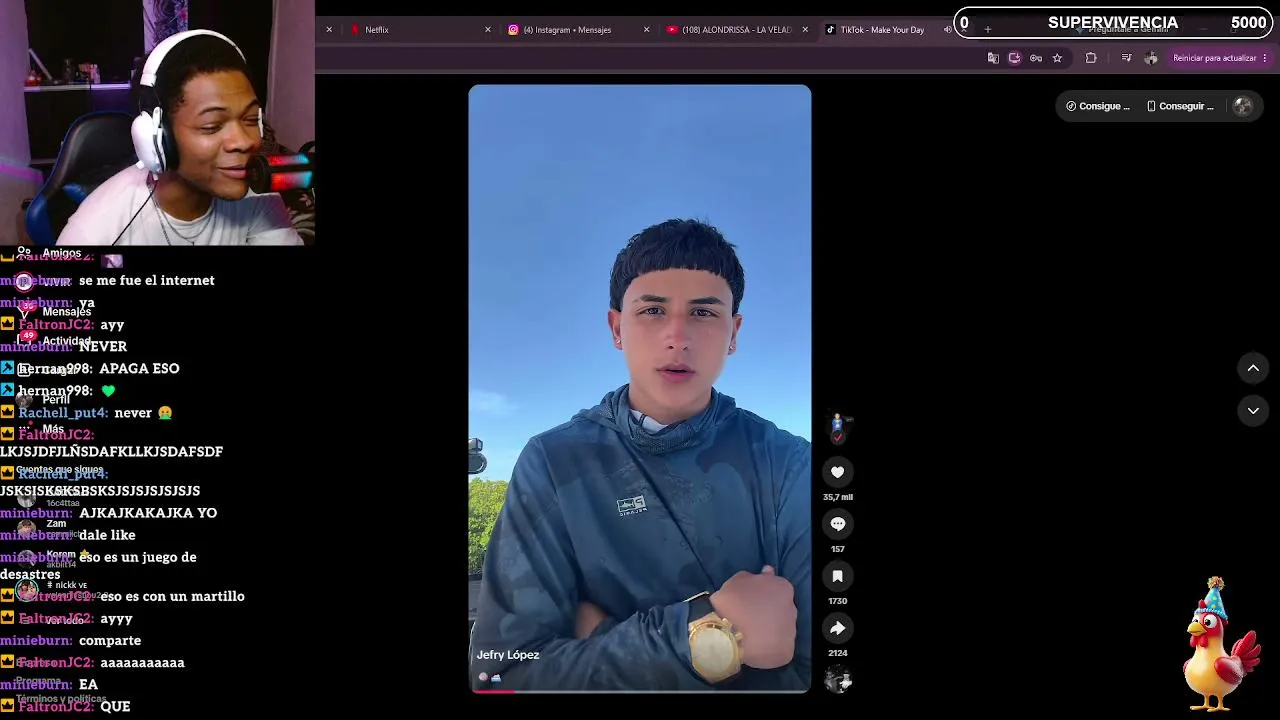Open the sound disc below the share count
The height and width of the screenshot is (720, 1280).
[x=838, y=681]
